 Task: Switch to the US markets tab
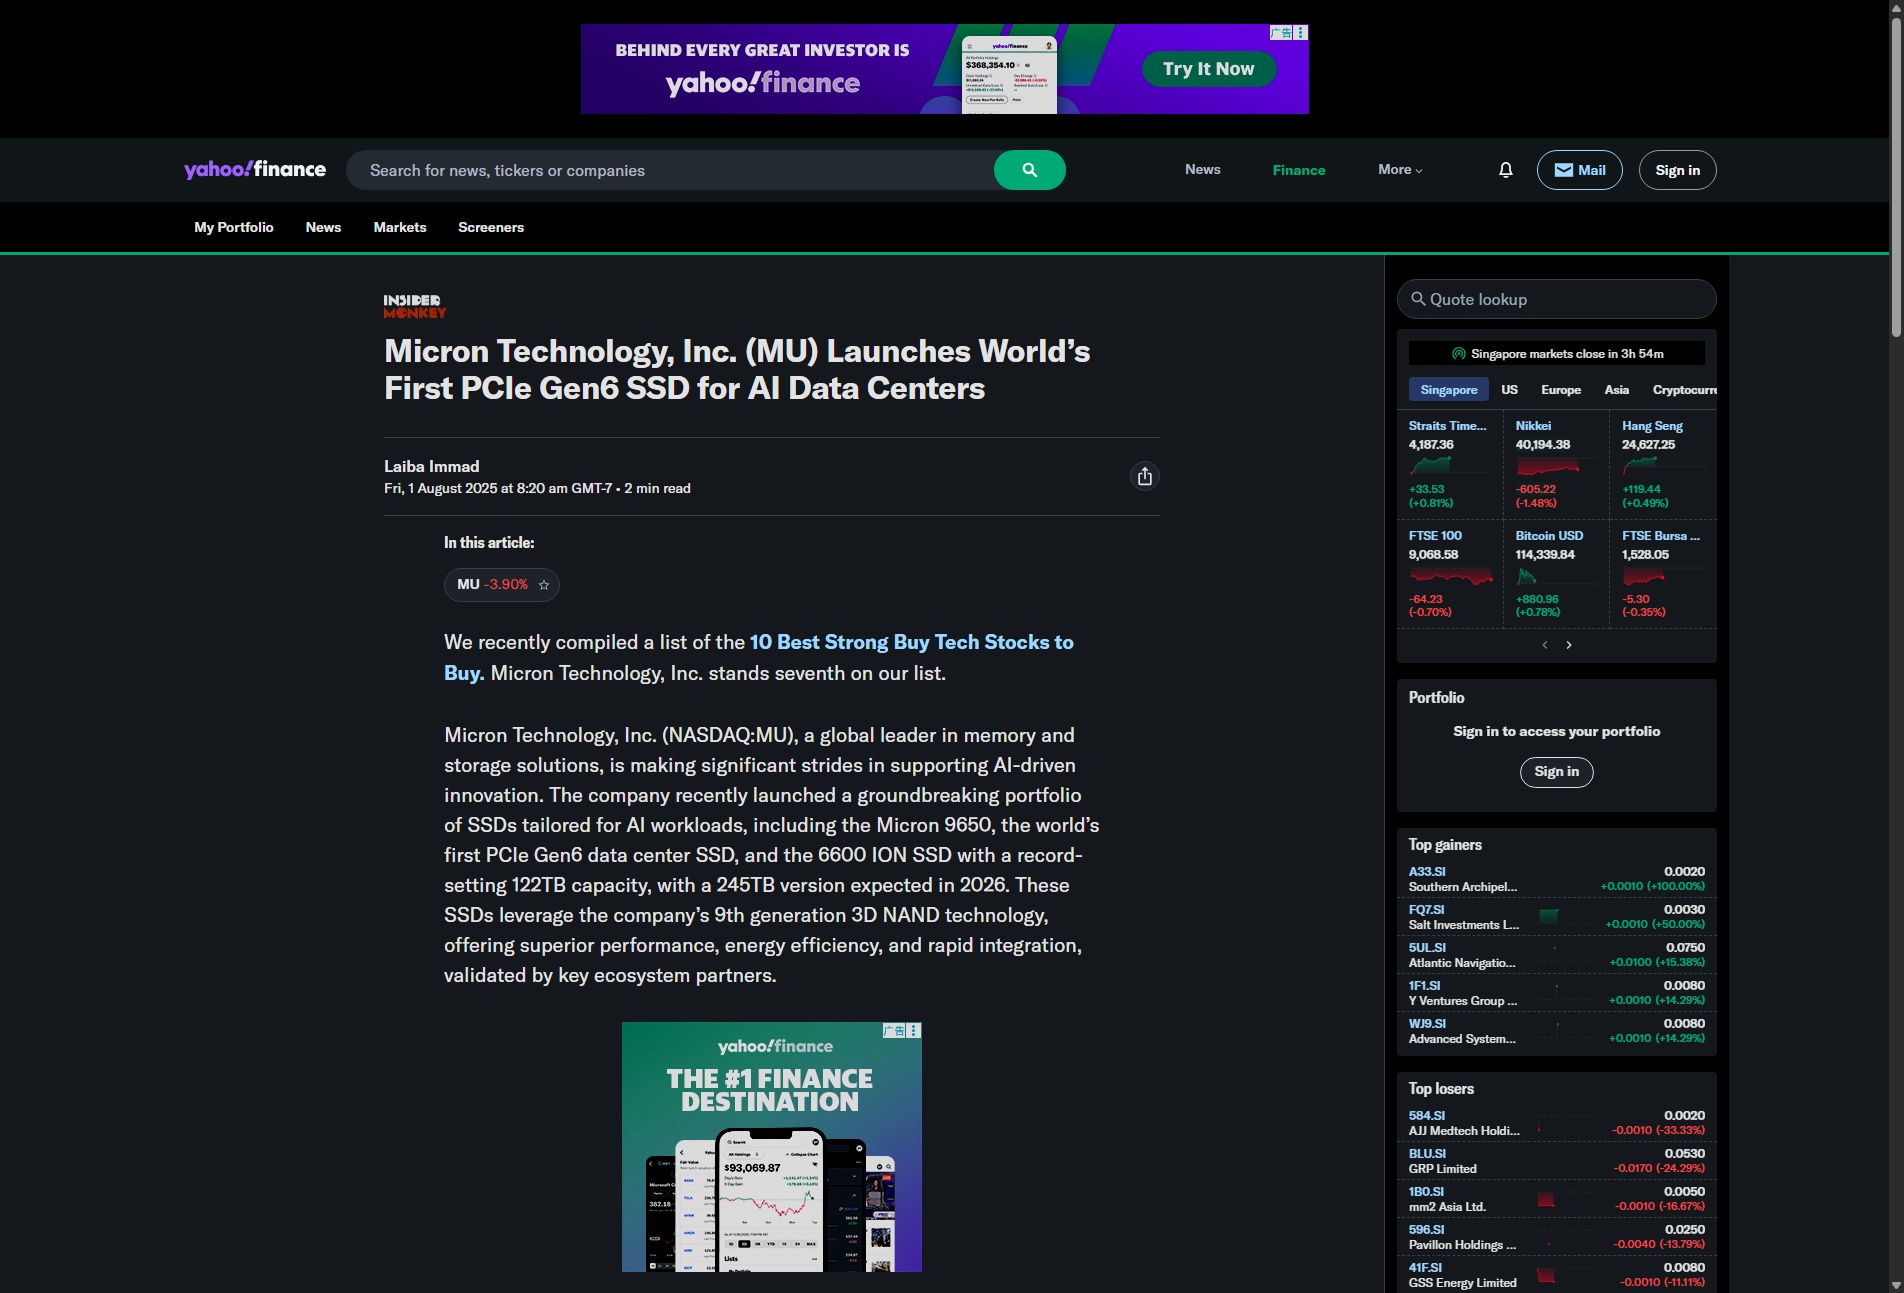pos(1509,390)
